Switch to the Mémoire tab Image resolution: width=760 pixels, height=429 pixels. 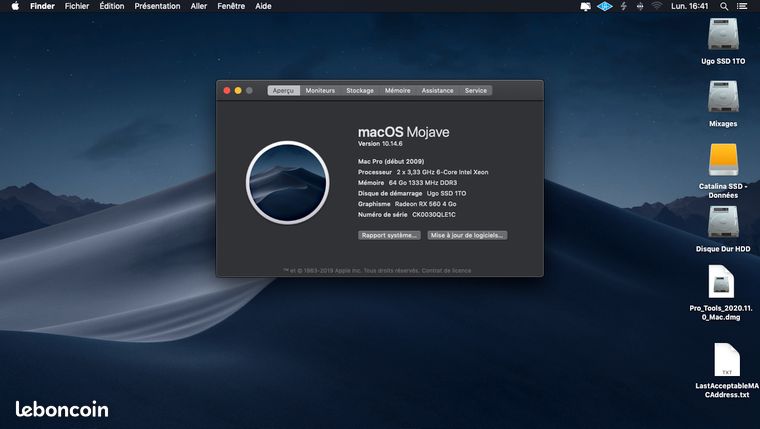(x=397, y=91)
